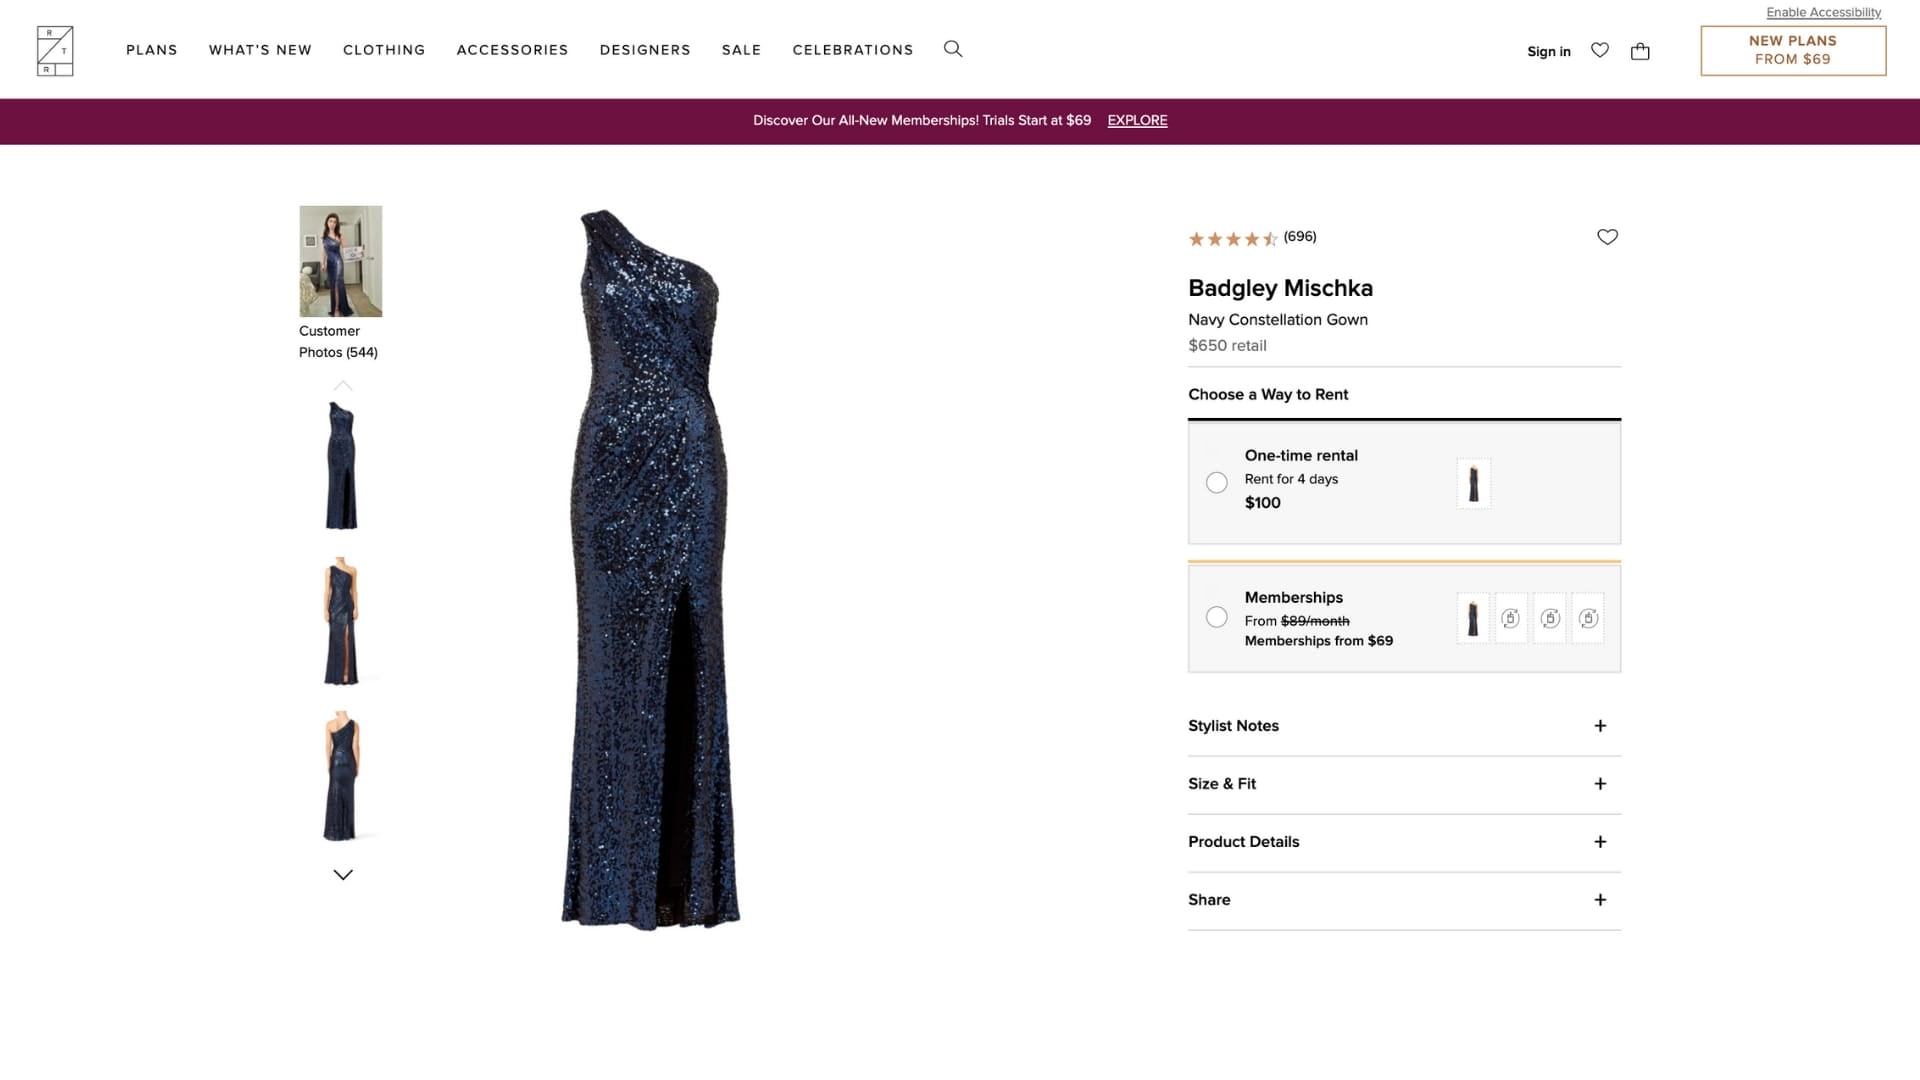1920x1080 pixels.
Task: Click the Sign In icon link
Action: coord(1549,51)
